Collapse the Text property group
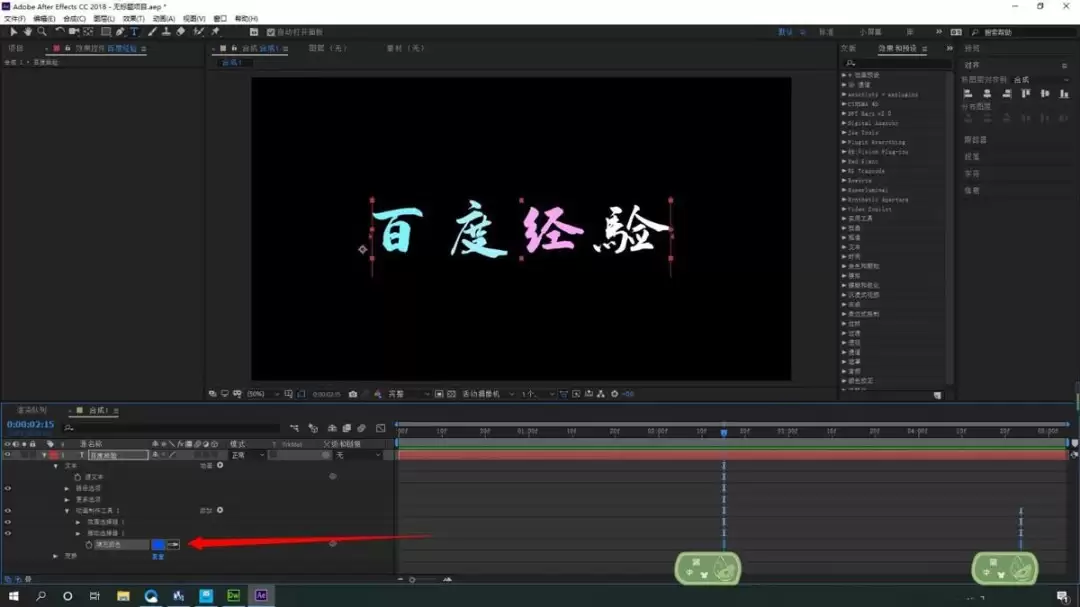 56,466
